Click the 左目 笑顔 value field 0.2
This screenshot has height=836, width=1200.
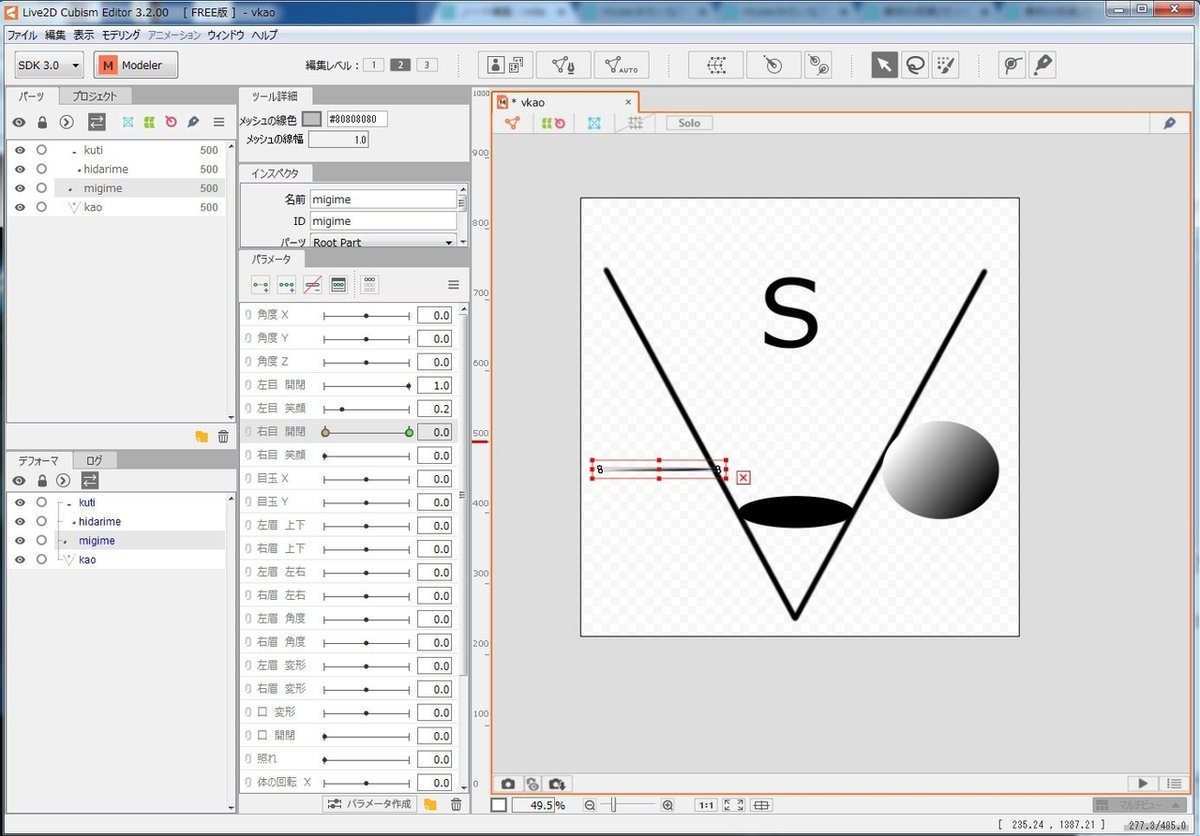tap(434, 409)
